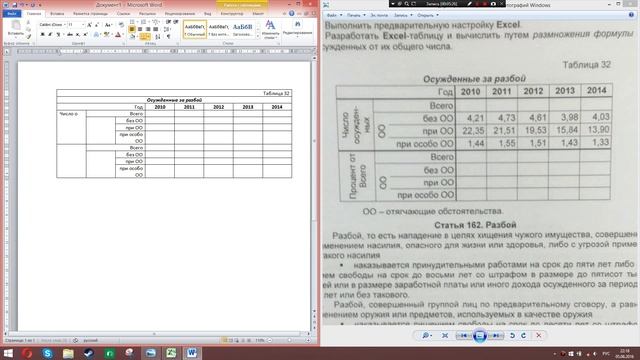The width and height of the screenshot is (640, 360).
Task: Open Открыть dropdown in Photo Viewer
Action: pos(428,15)
